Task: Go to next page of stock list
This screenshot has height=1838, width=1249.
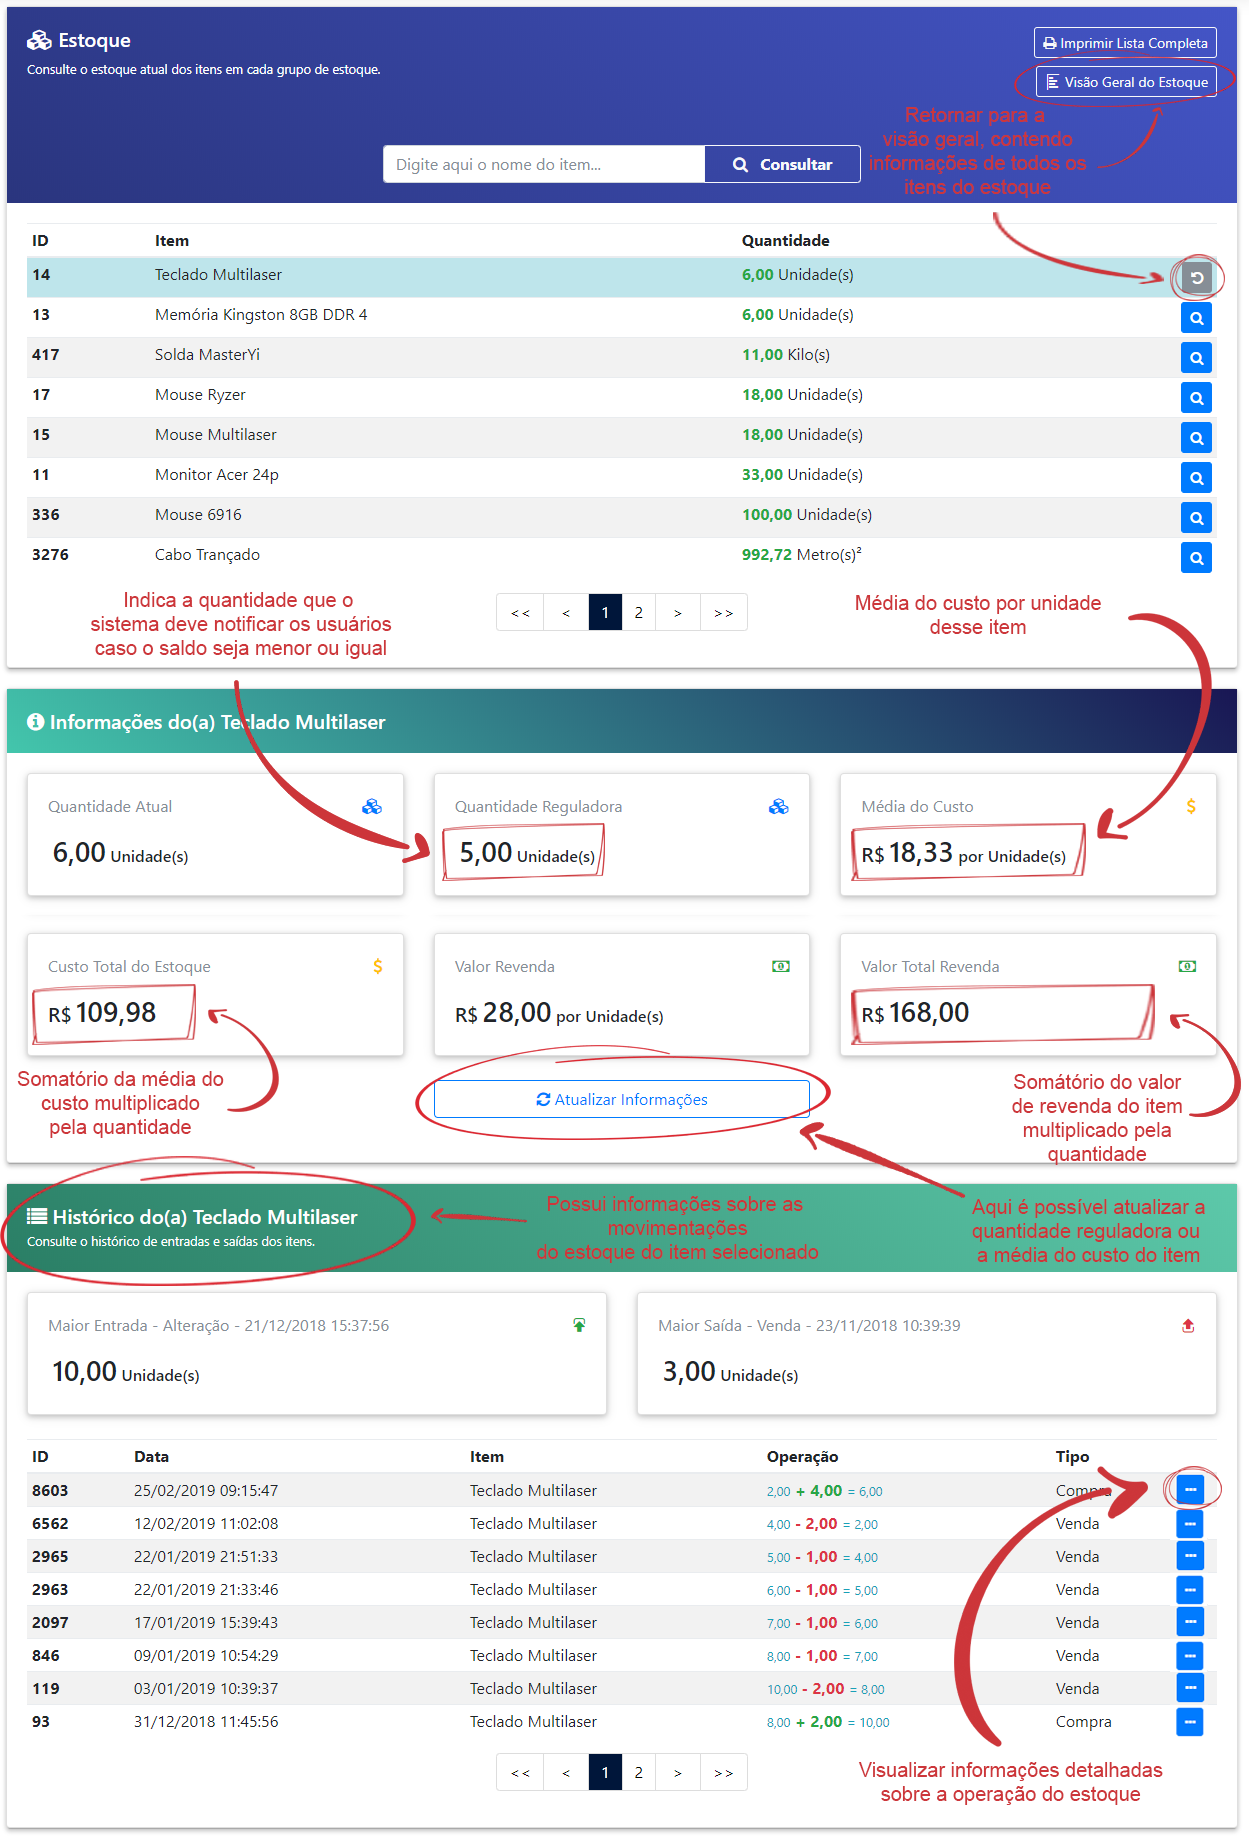Action: pos(678,613)
